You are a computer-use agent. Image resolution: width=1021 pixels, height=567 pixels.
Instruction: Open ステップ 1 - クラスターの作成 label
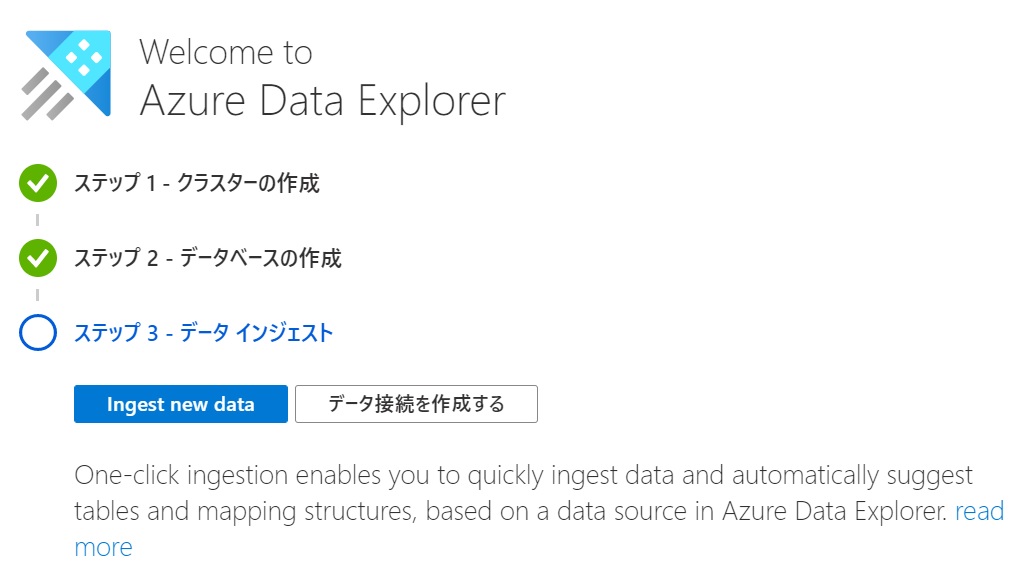(x=197, y=183)
